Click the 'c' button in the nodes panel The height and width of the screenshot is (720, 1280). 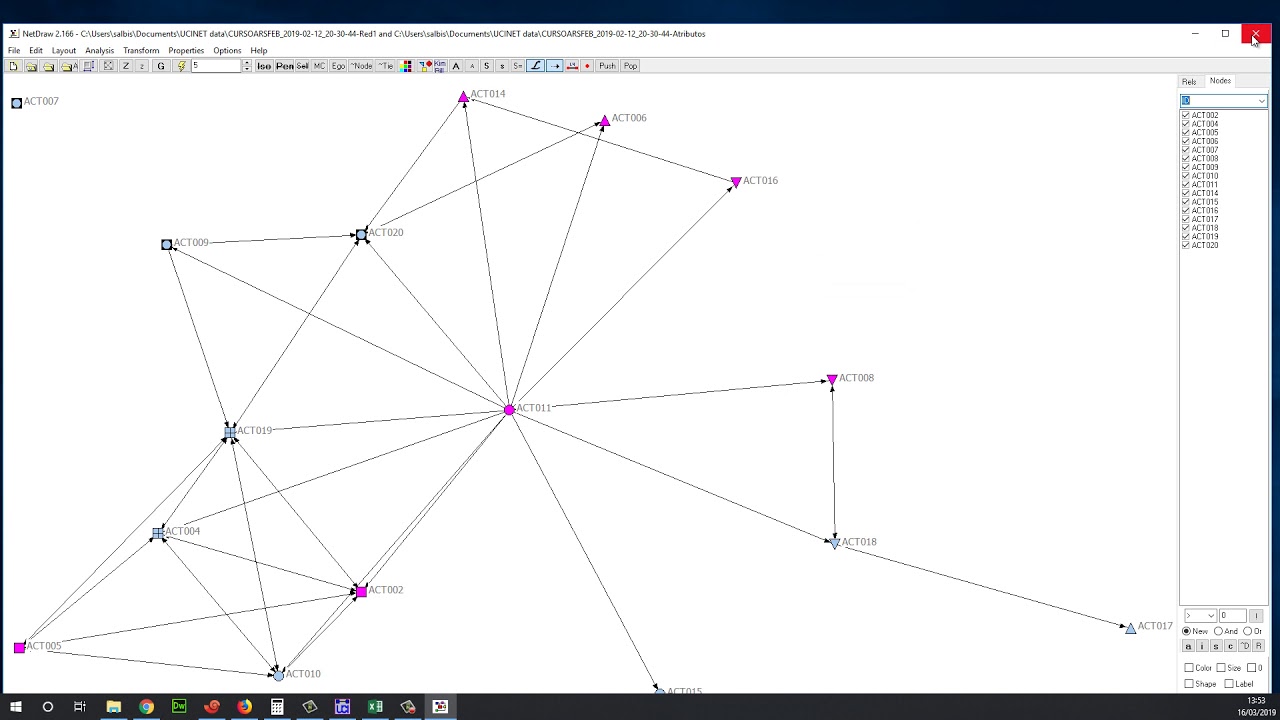tap(1230, 646)
